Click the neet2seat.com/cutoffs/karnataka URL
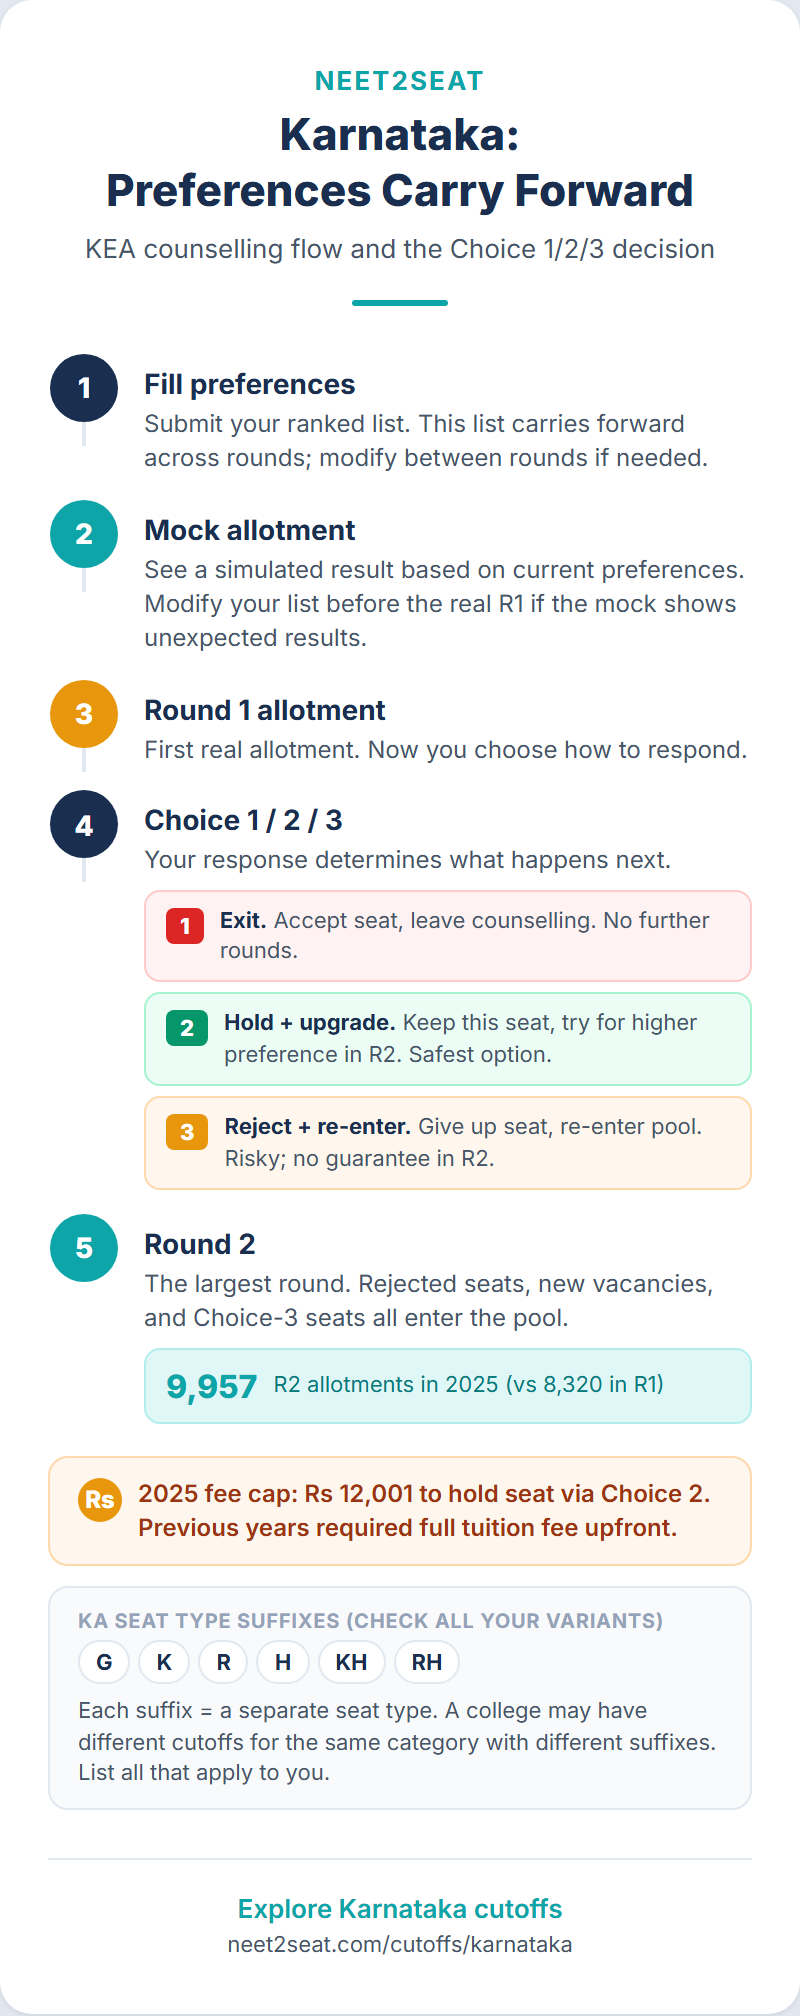800x2016 pixels. coord(400,1944)
